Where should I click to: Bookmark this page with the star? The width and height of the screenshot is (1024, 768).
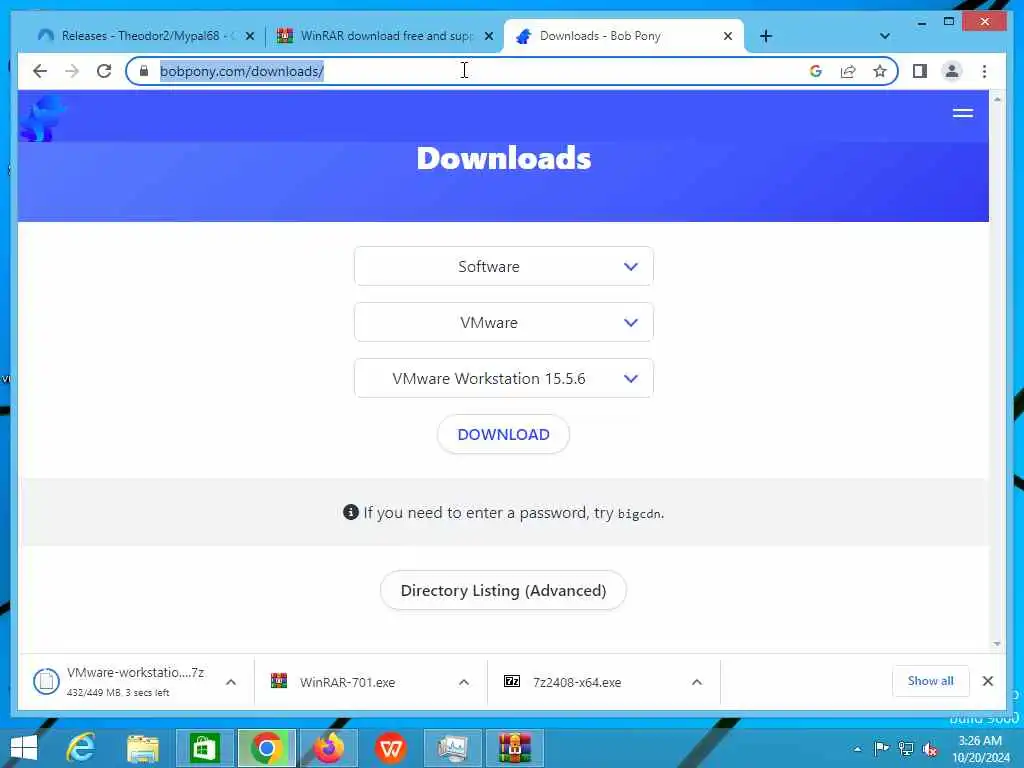click(880, 71)
